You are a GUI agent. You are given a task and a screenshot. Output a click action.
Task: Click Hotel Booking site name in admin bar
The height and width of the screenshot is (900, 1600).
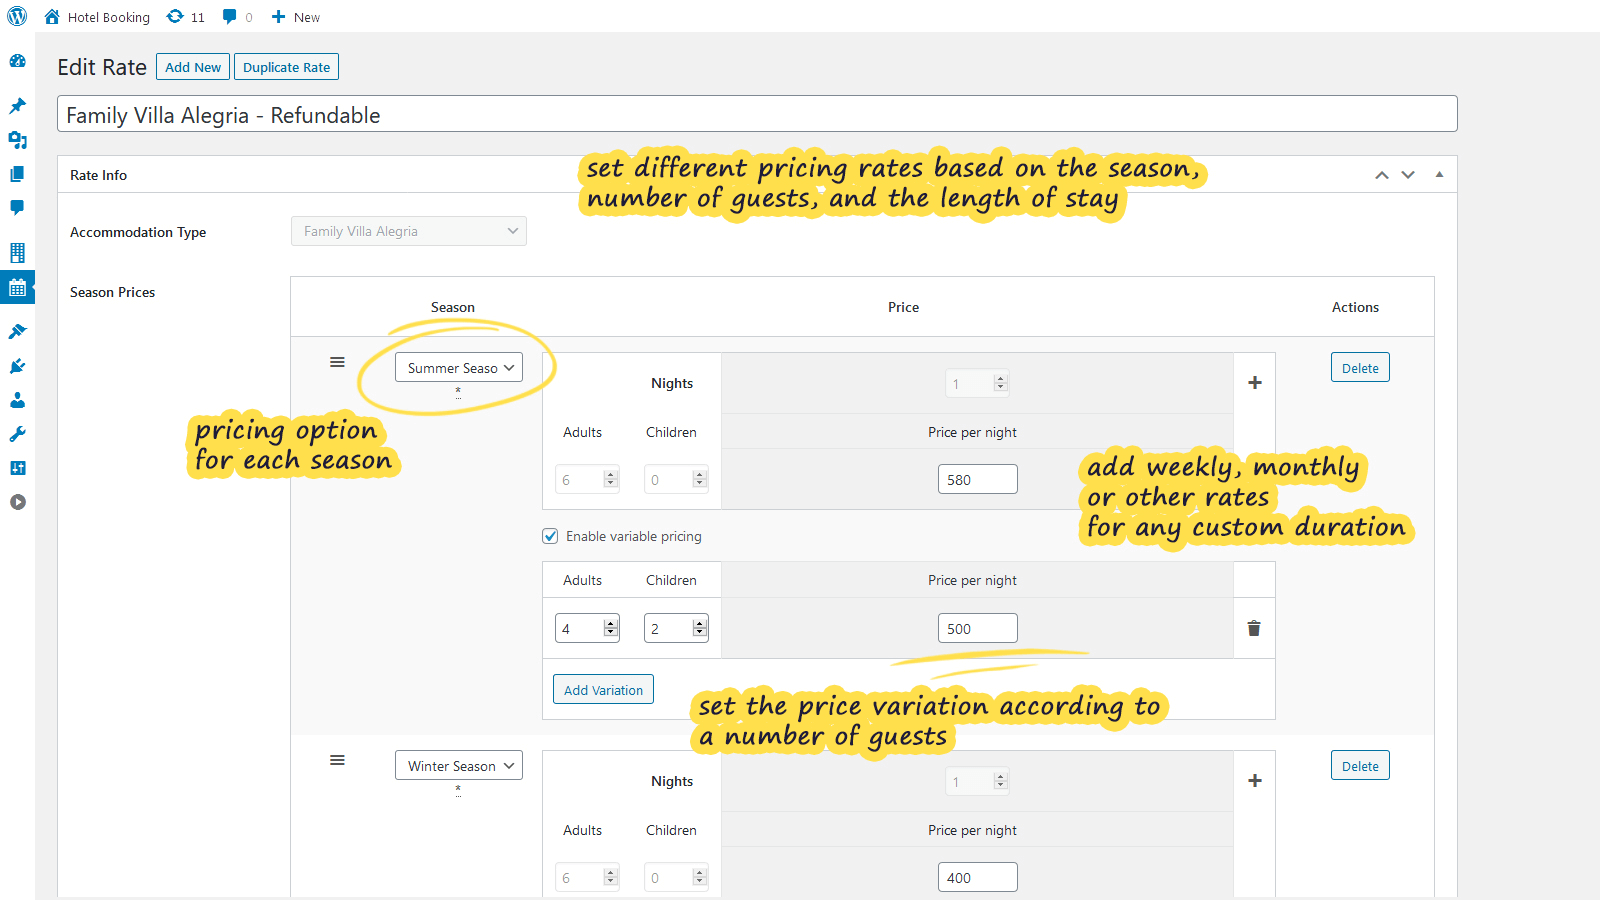pyautogui.click(x=108, y=17)
